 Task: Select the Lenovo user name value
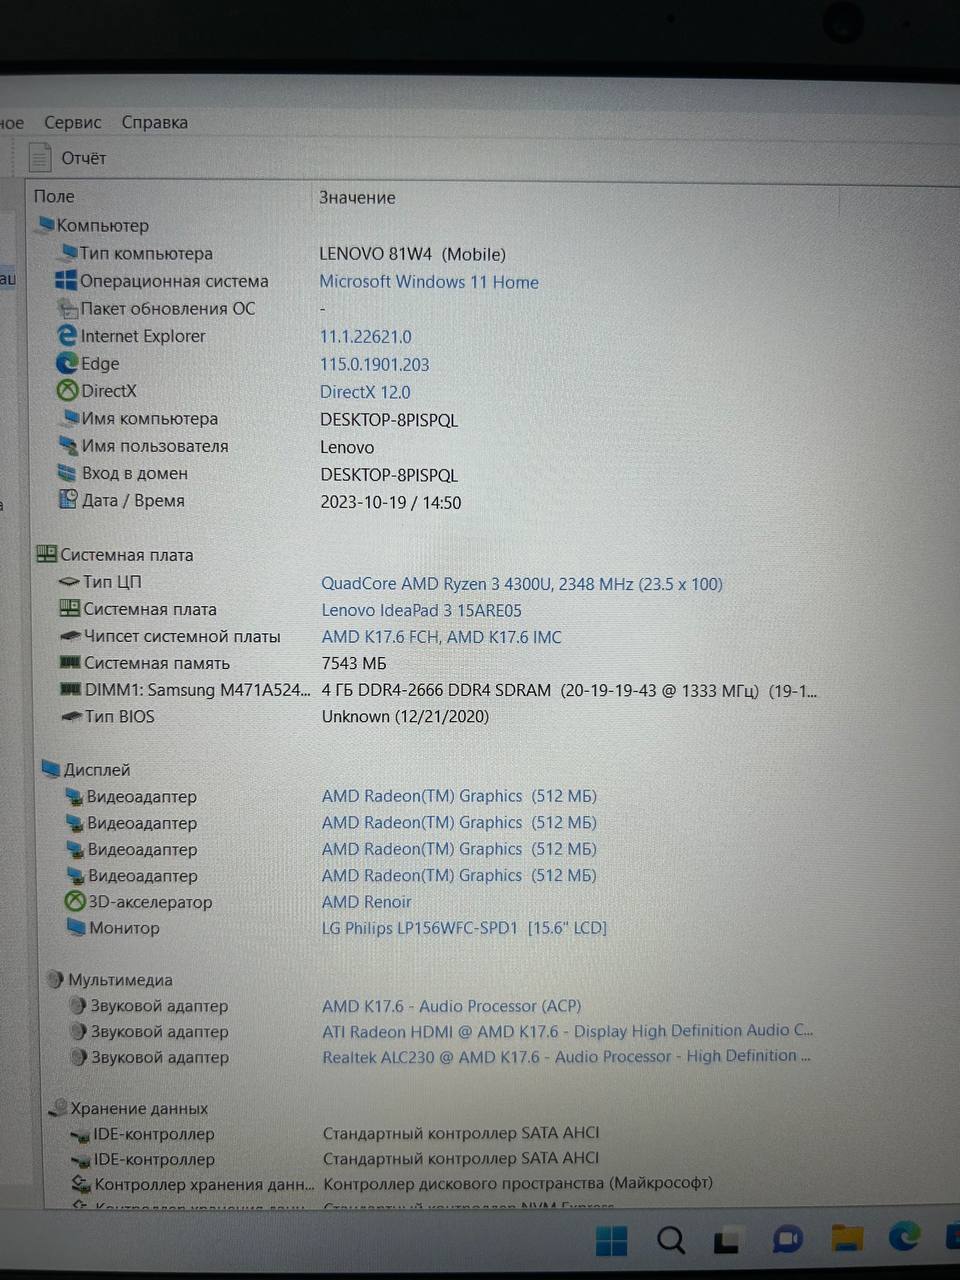click(347, 447)
